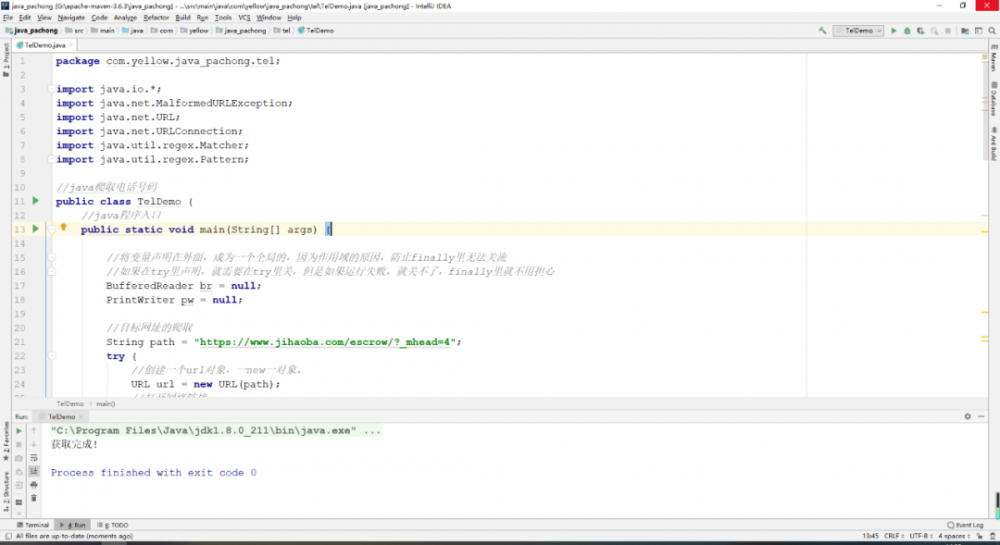Click the jihaoba.com URL string on line 21
1000x545 pixels.
pos(325,342)
